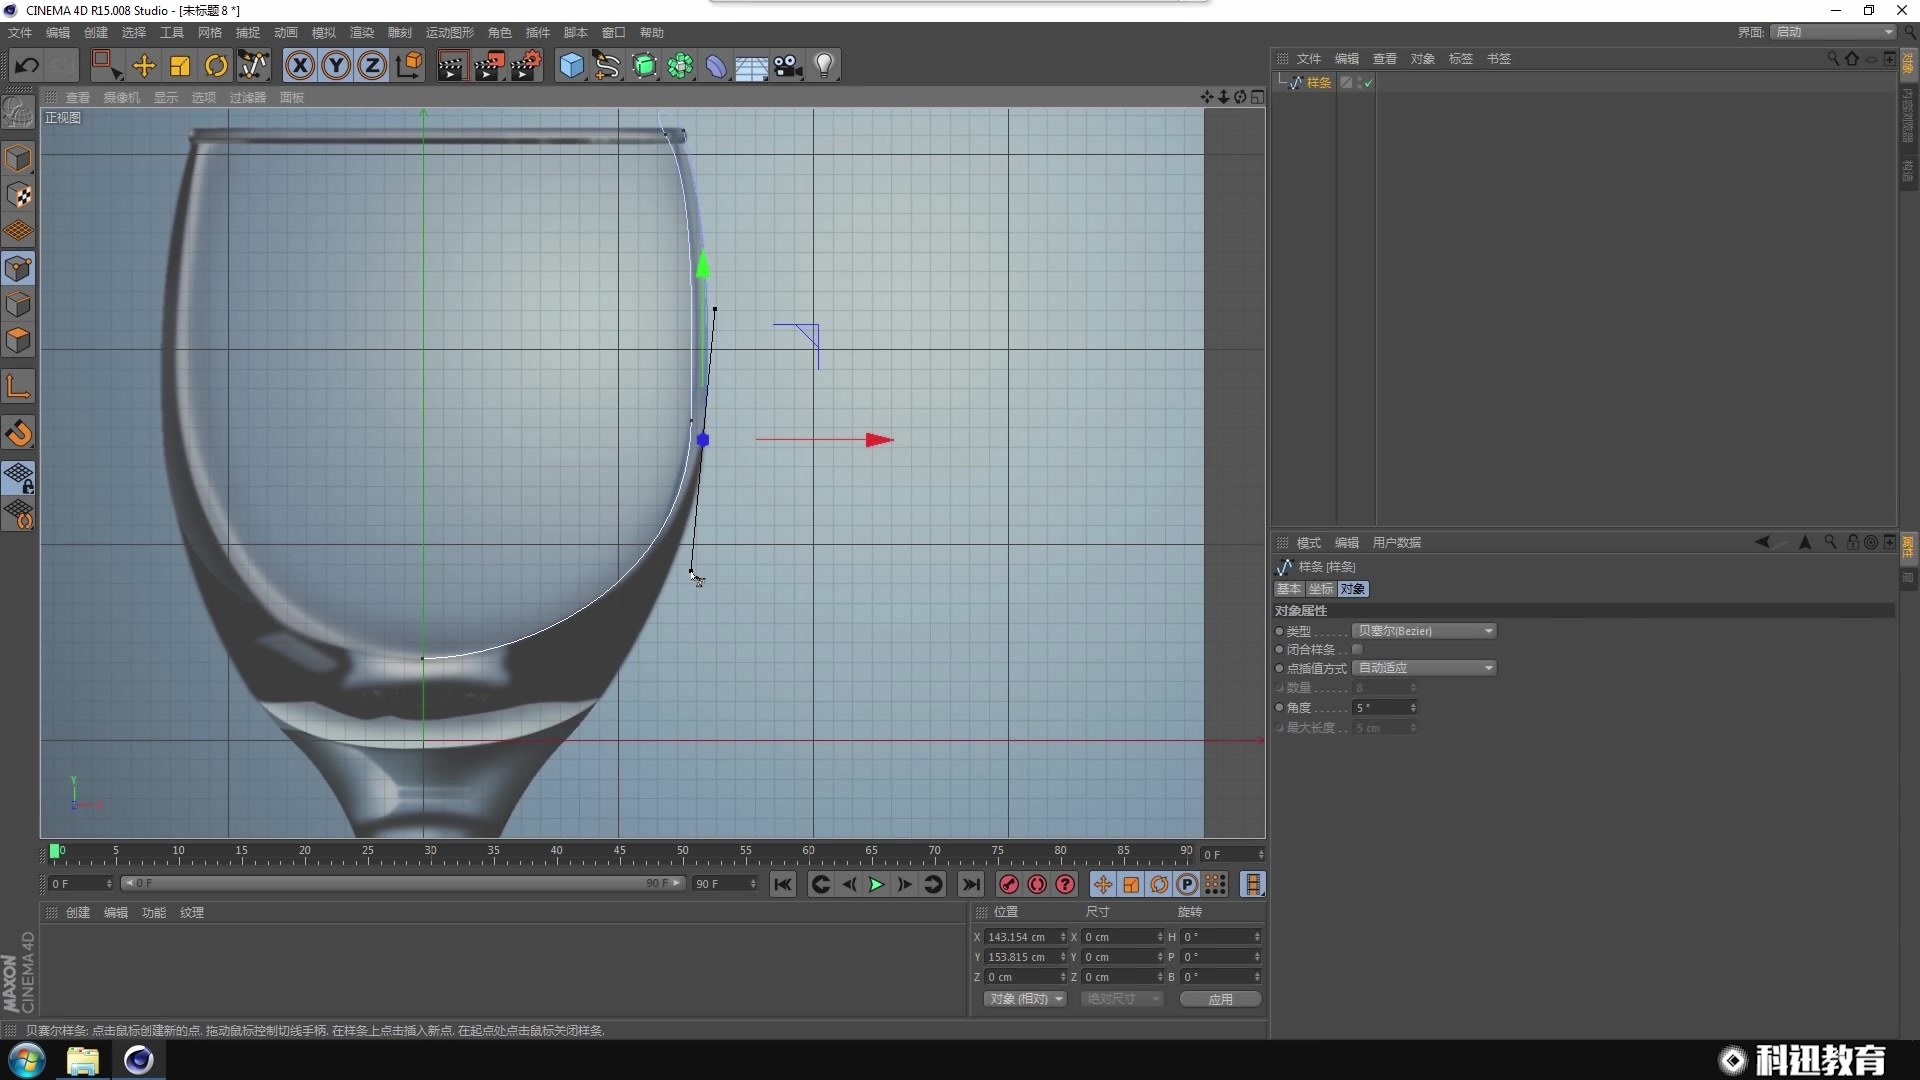Open the 界面 layout dropdown at top right

click(1829, 31)
